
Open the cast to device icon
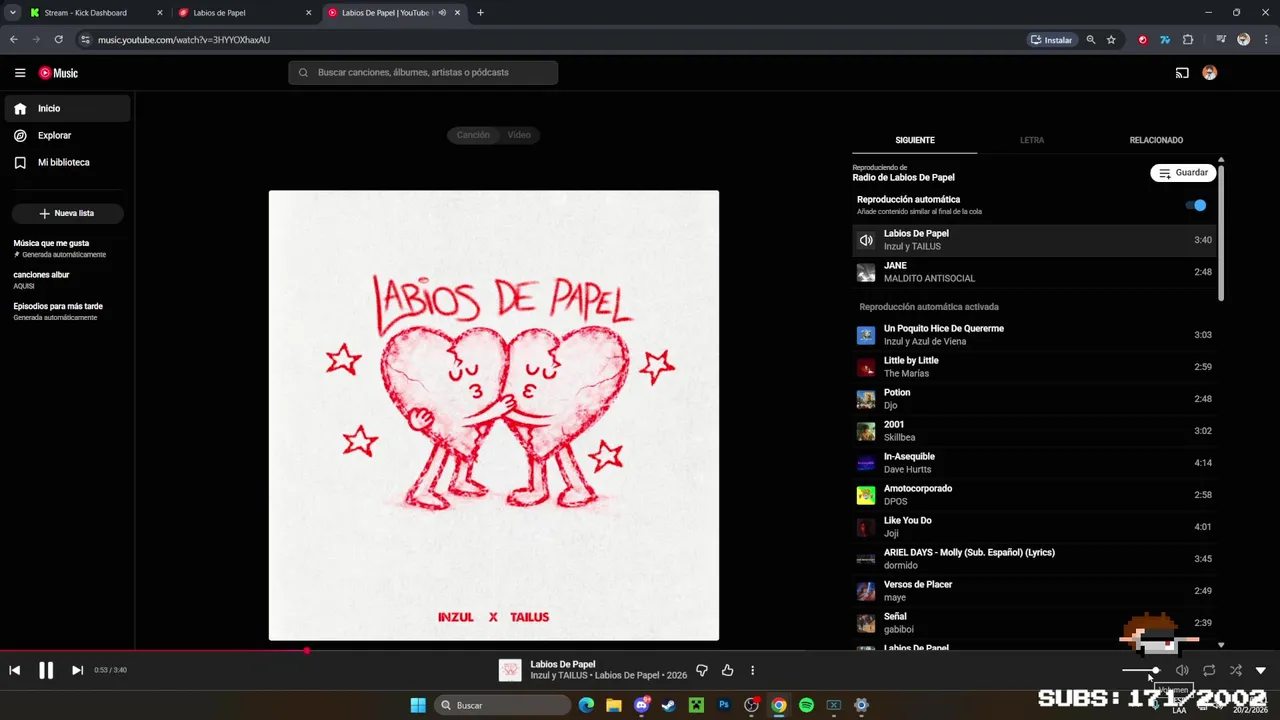[x=1182, y=73]
